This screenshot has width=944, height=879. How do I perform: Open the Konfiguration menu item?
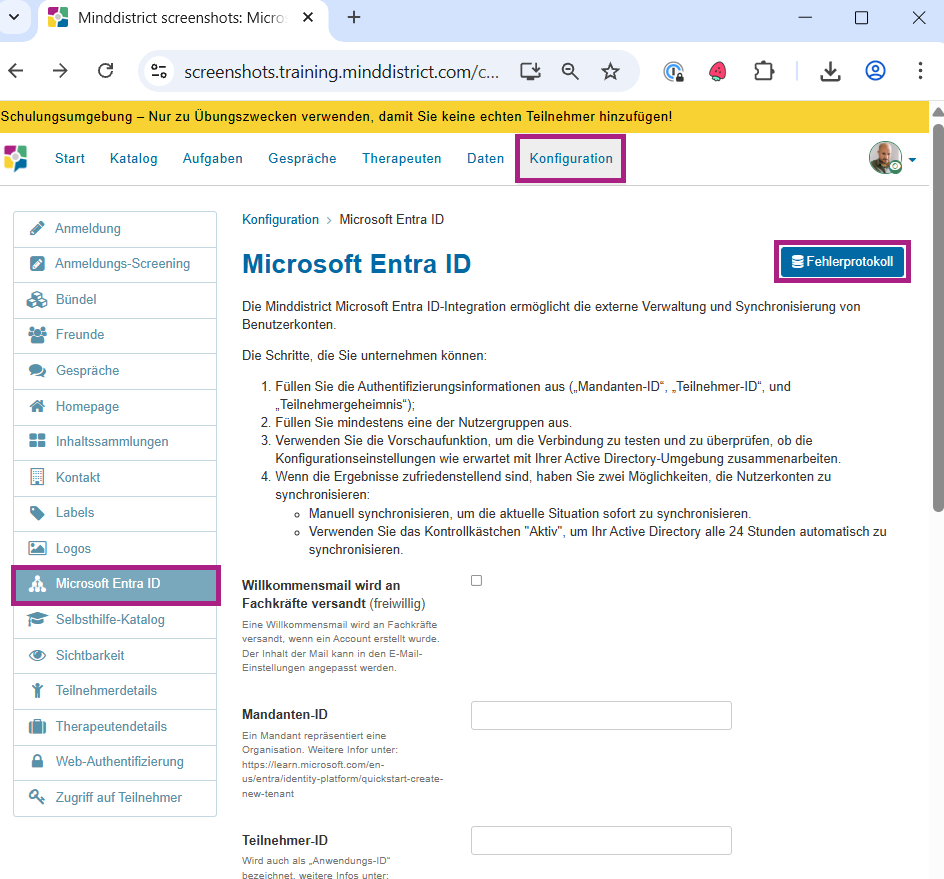point(571,158)
